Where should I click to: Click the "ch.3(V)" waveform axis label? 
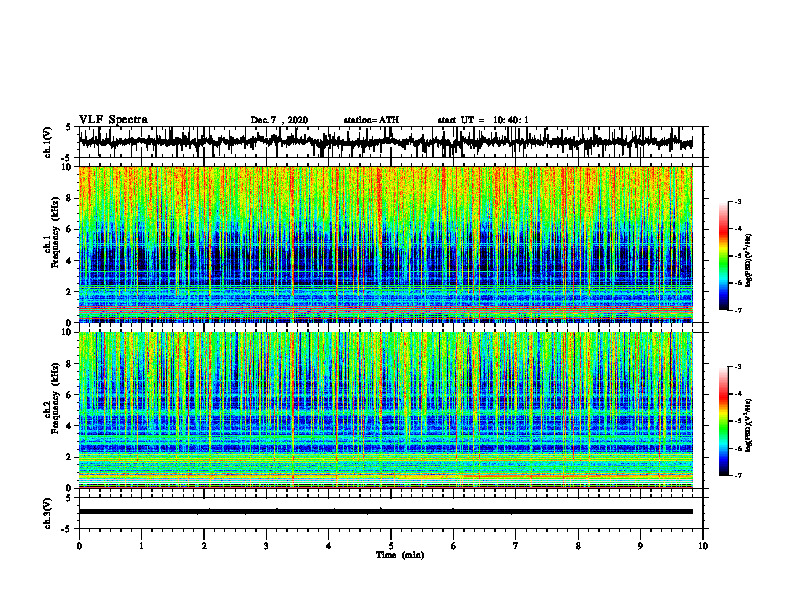click(48, 513)
